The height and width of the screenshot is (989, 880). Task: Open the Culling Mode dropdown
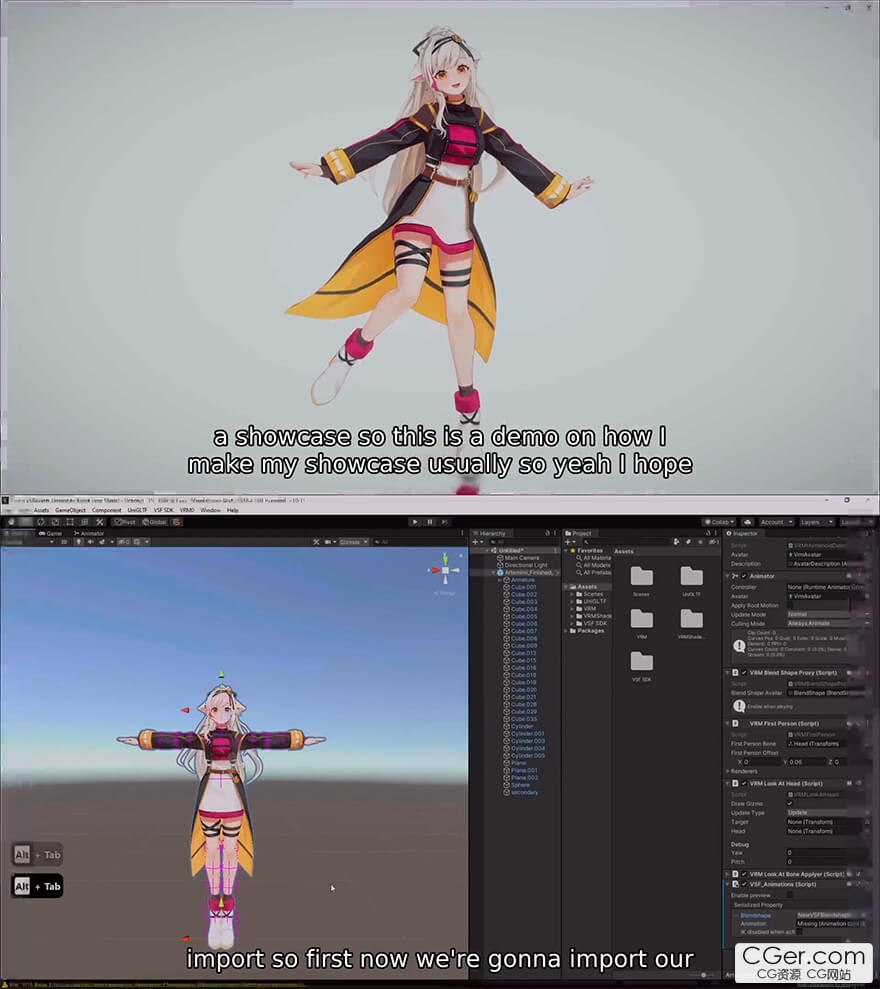click(828, 623)
